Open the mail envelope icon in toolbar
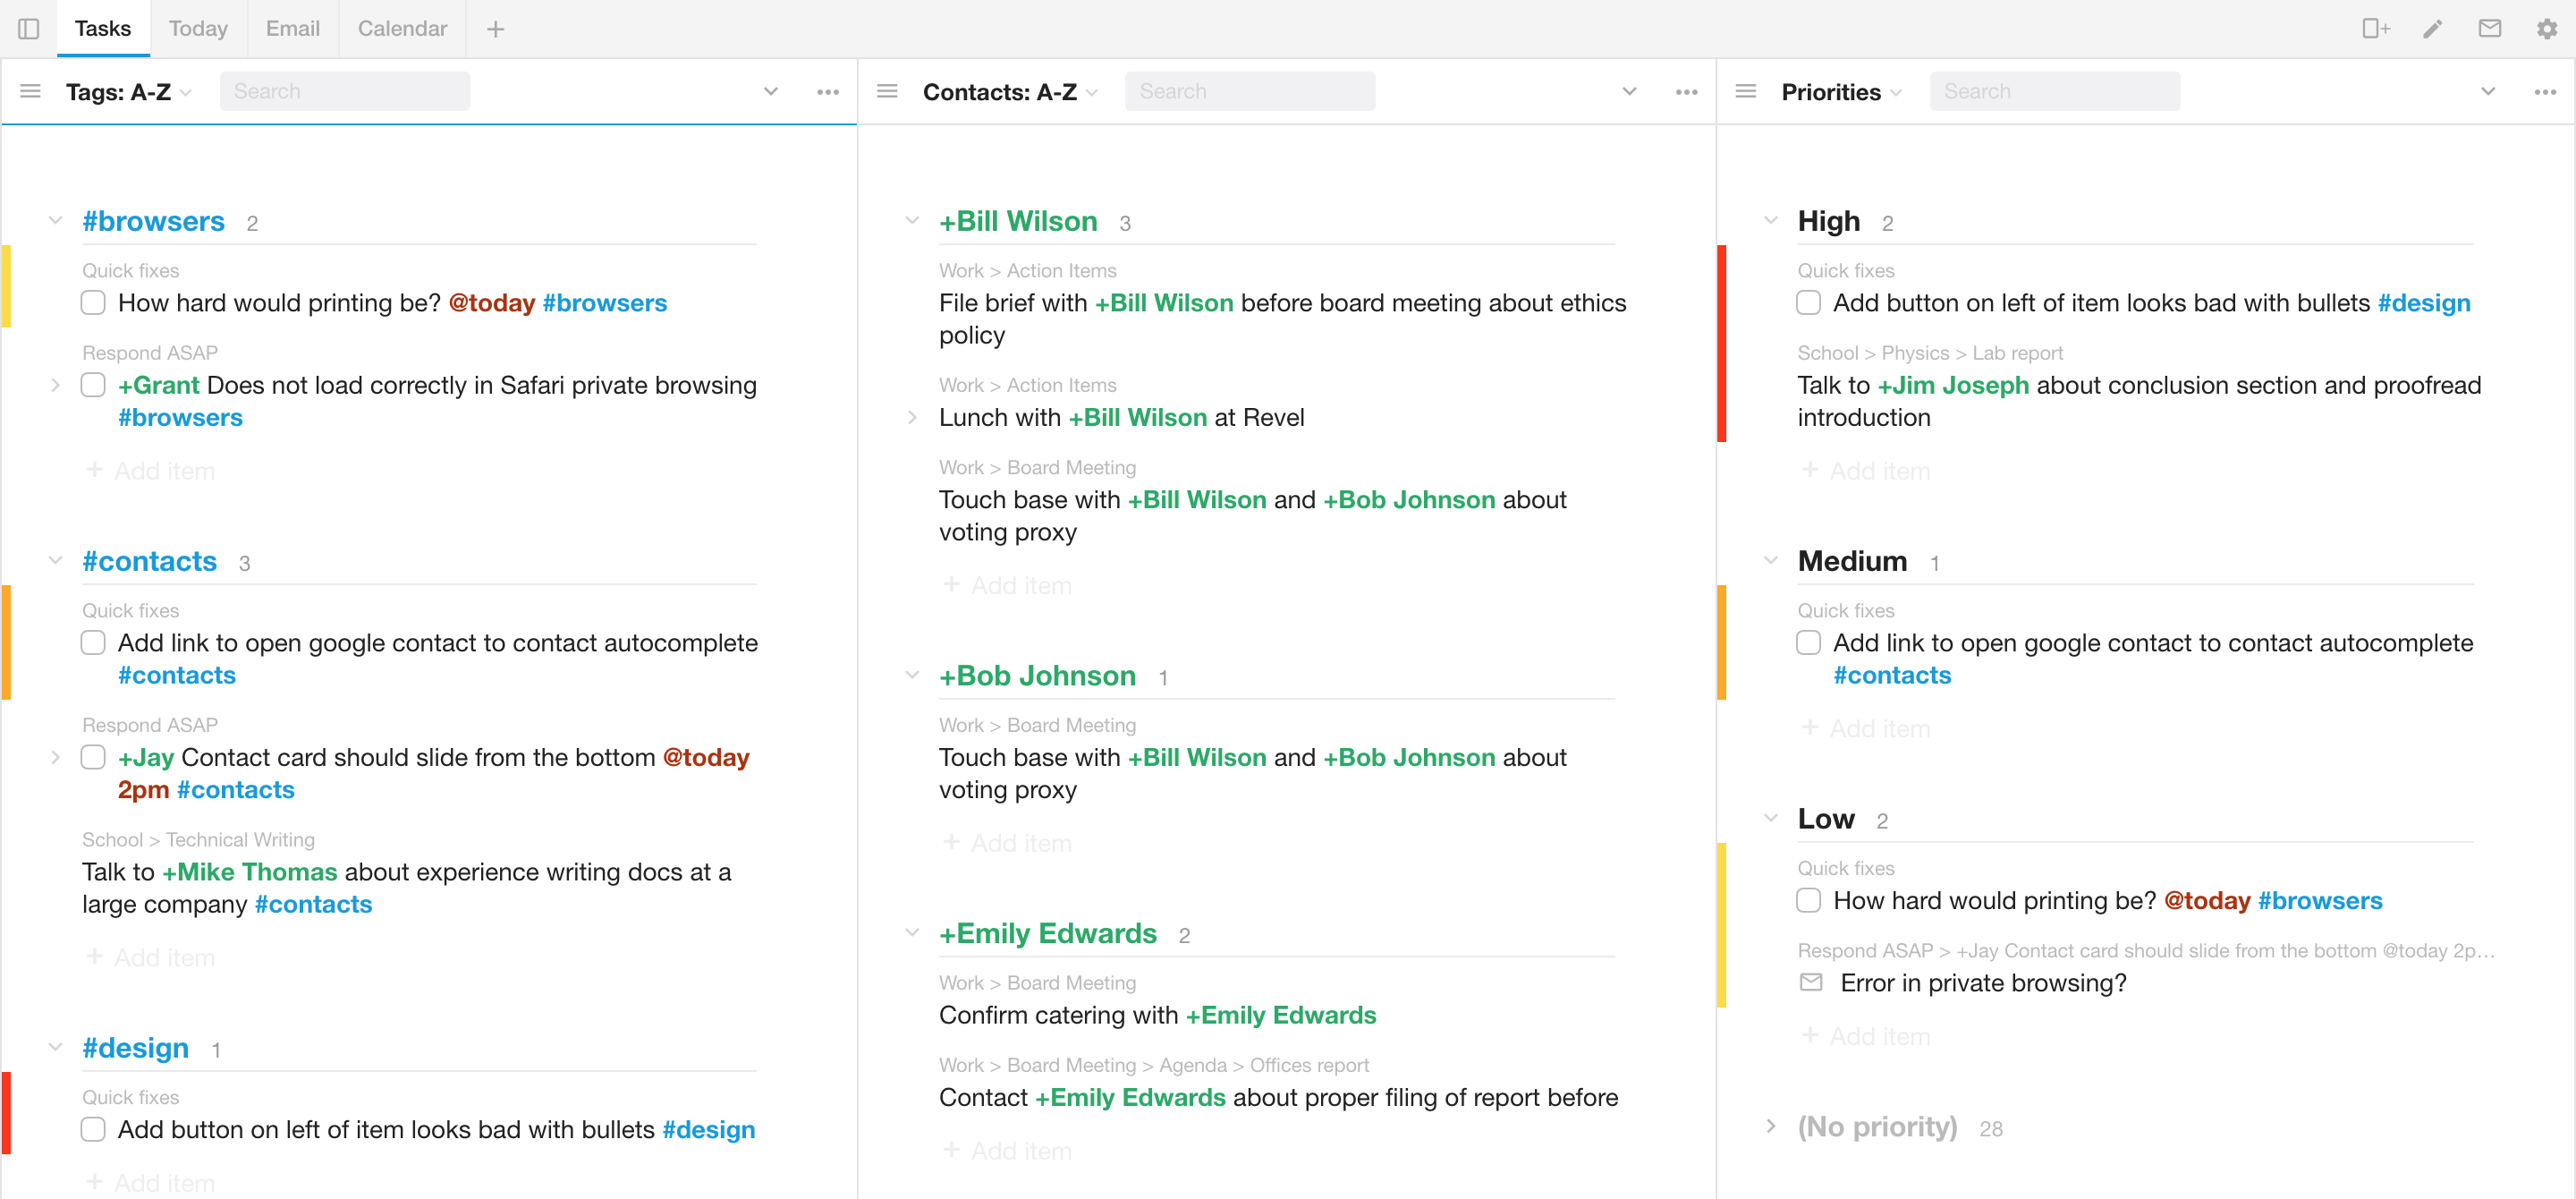 point(2490,29)
